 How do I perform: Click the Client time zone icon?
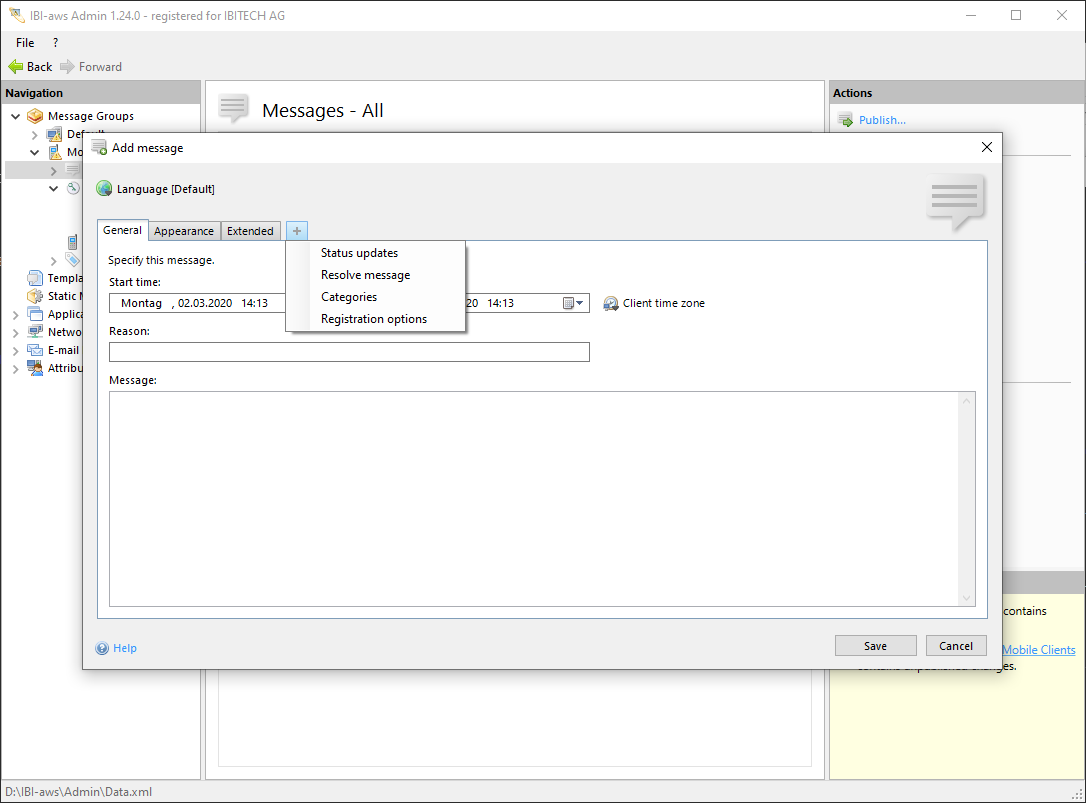click(x=611, y=303)
